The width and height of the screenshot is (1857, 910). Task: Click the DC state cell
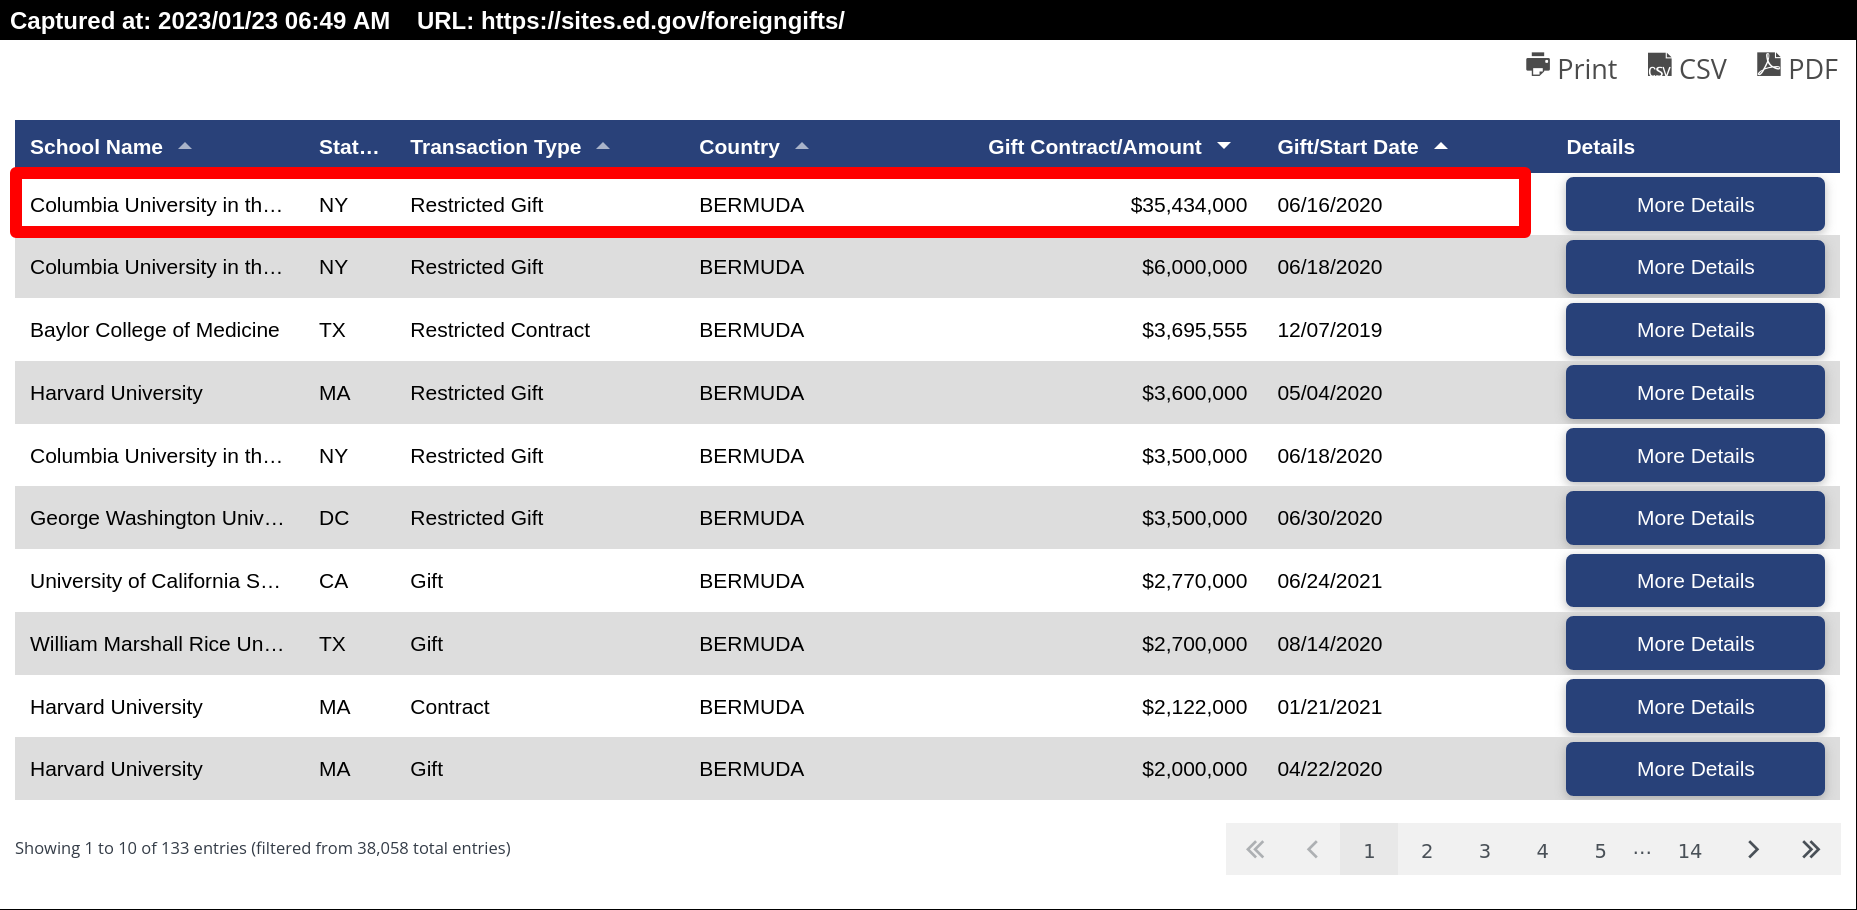click(x=334, y=518)
